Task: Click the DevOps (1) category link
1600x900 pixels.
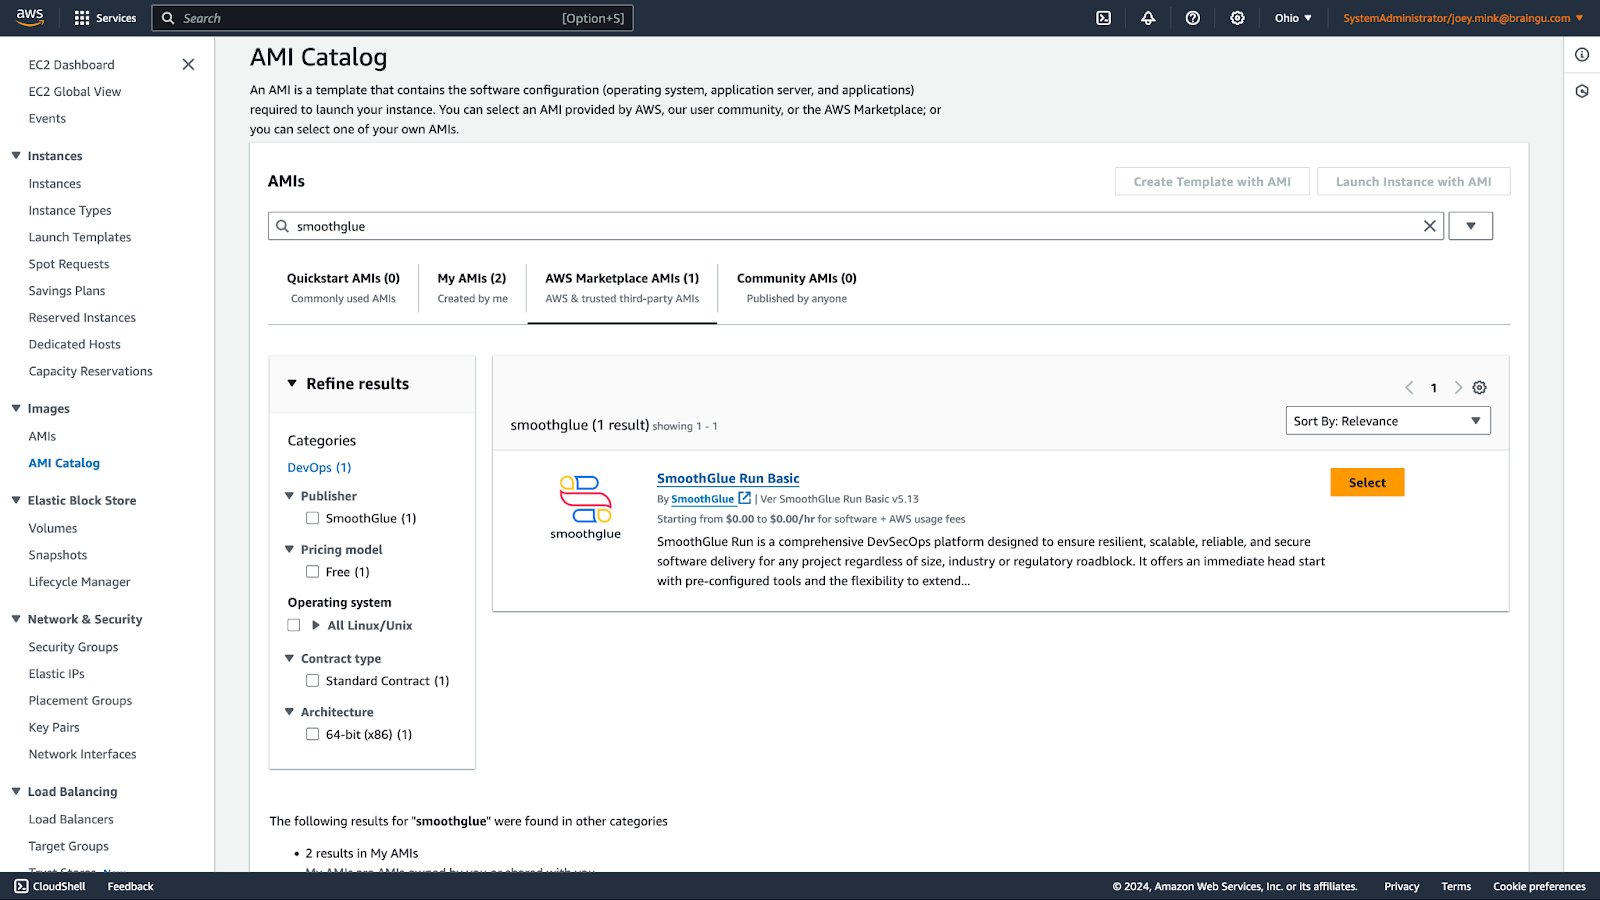Action: tap(319, 467)
